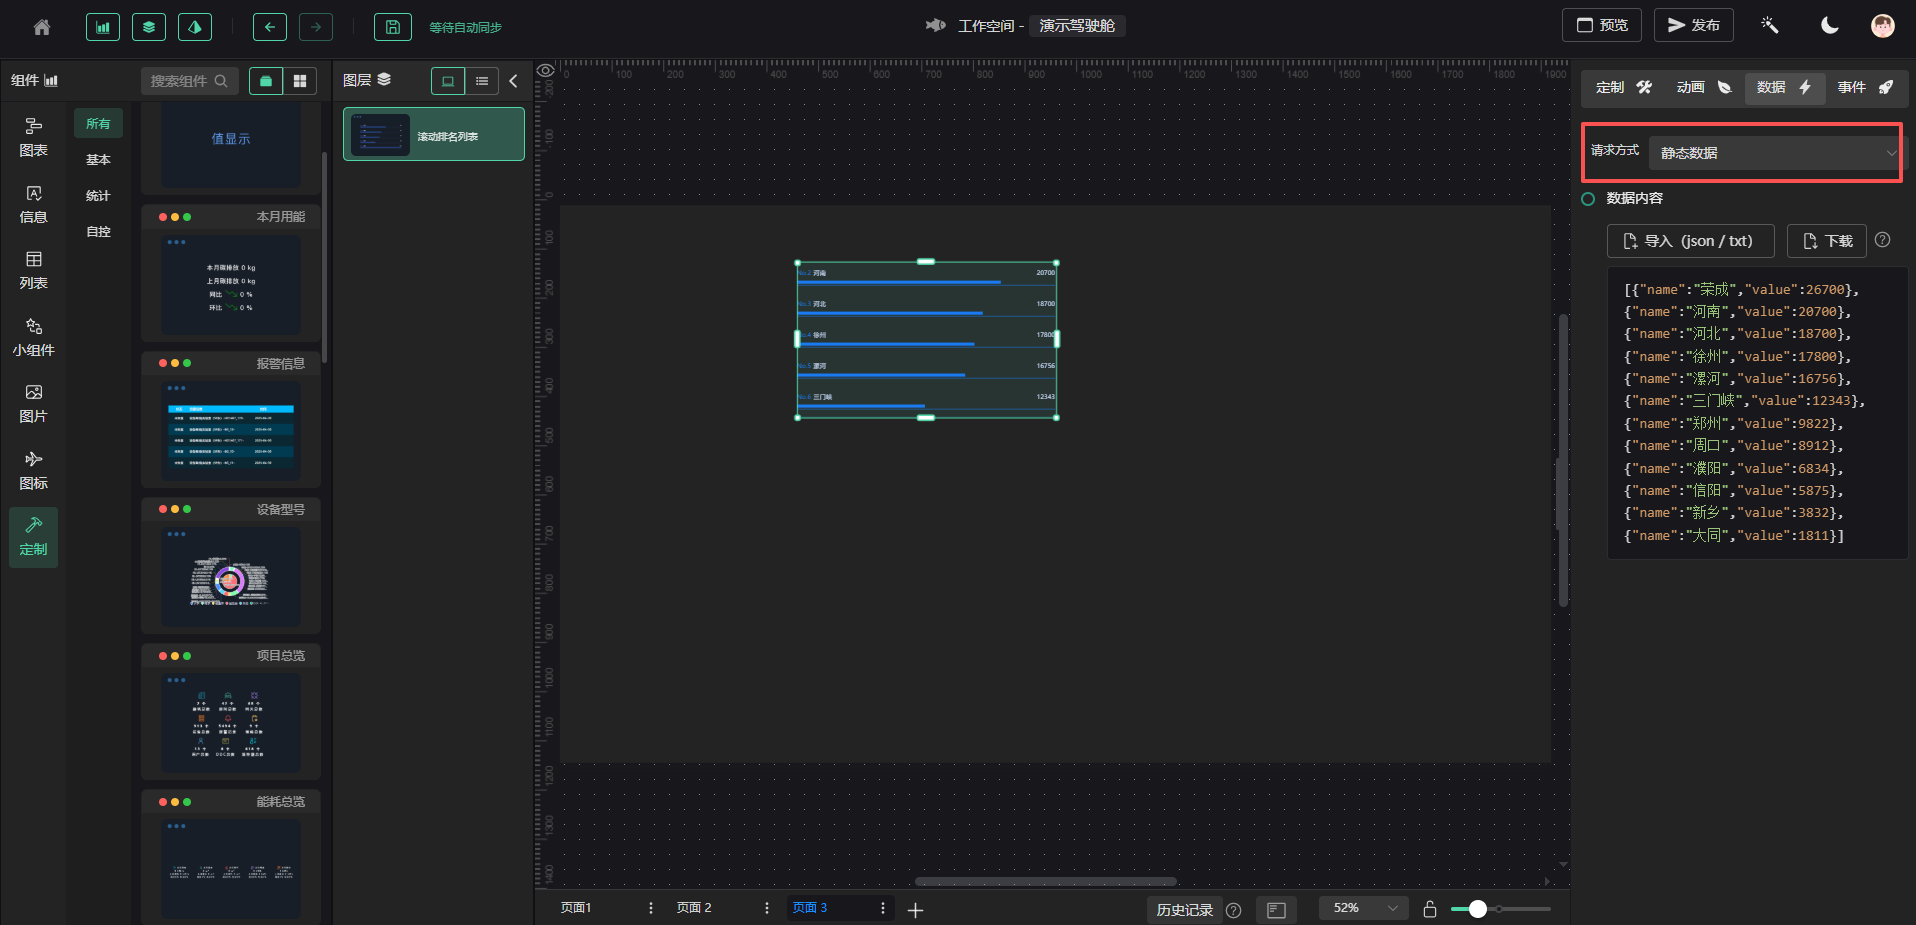Select the 数据内容 radio option

tap(1588, 199)
